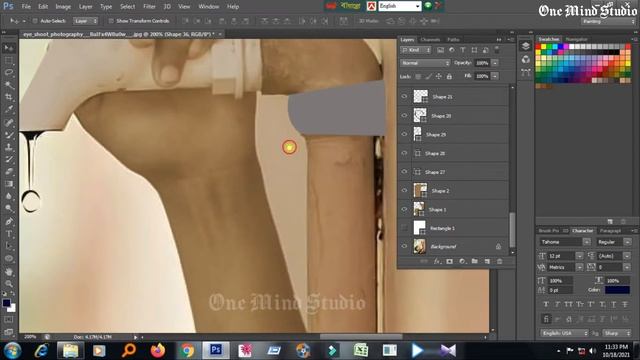Select the Rectangular Marquee tool
The width and height of the screenshot is (640, 360).
tap(9, 60)
